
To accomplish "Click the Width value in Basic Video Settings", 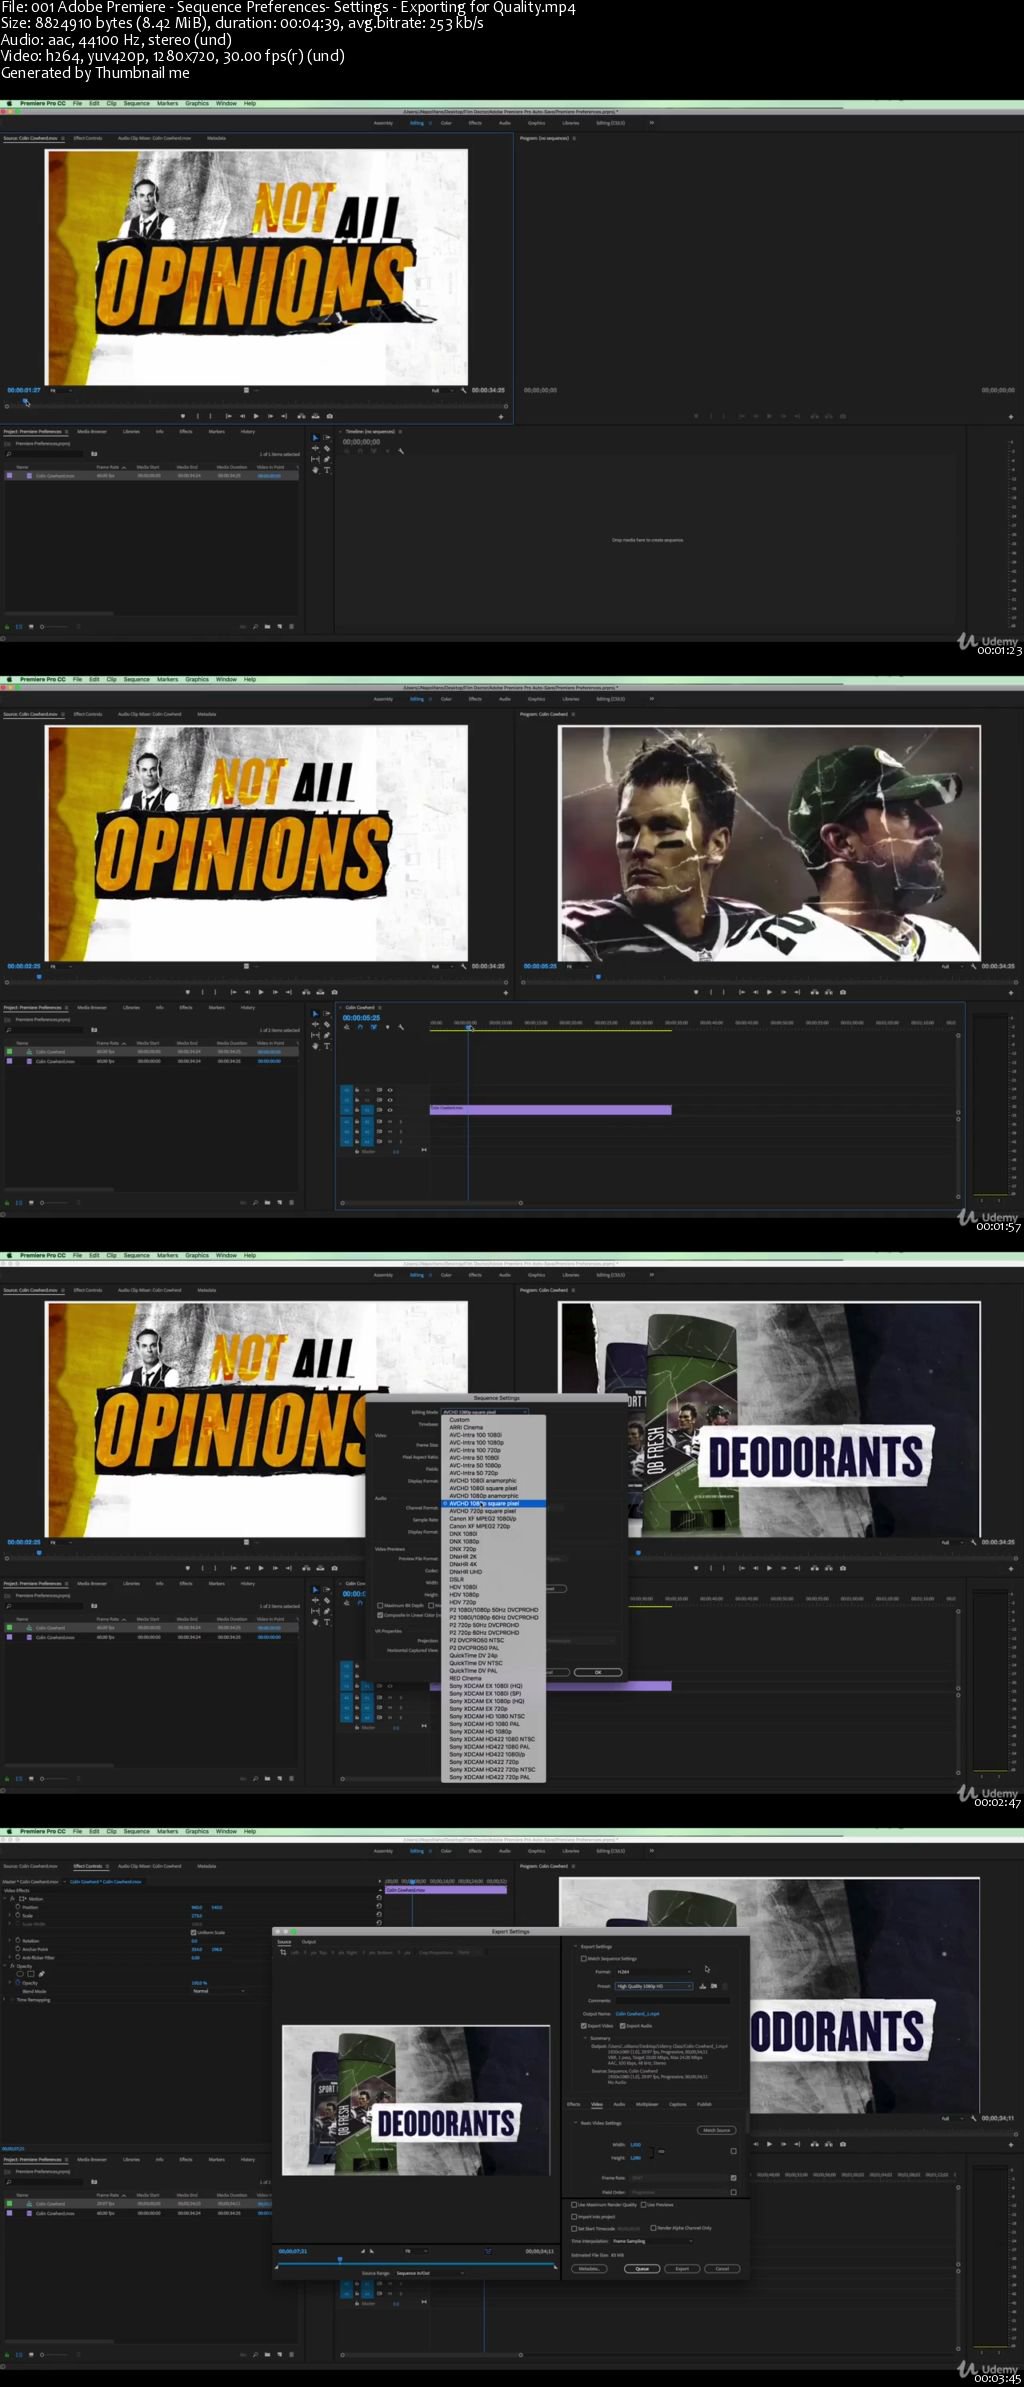I will [x=635, y=2145].
